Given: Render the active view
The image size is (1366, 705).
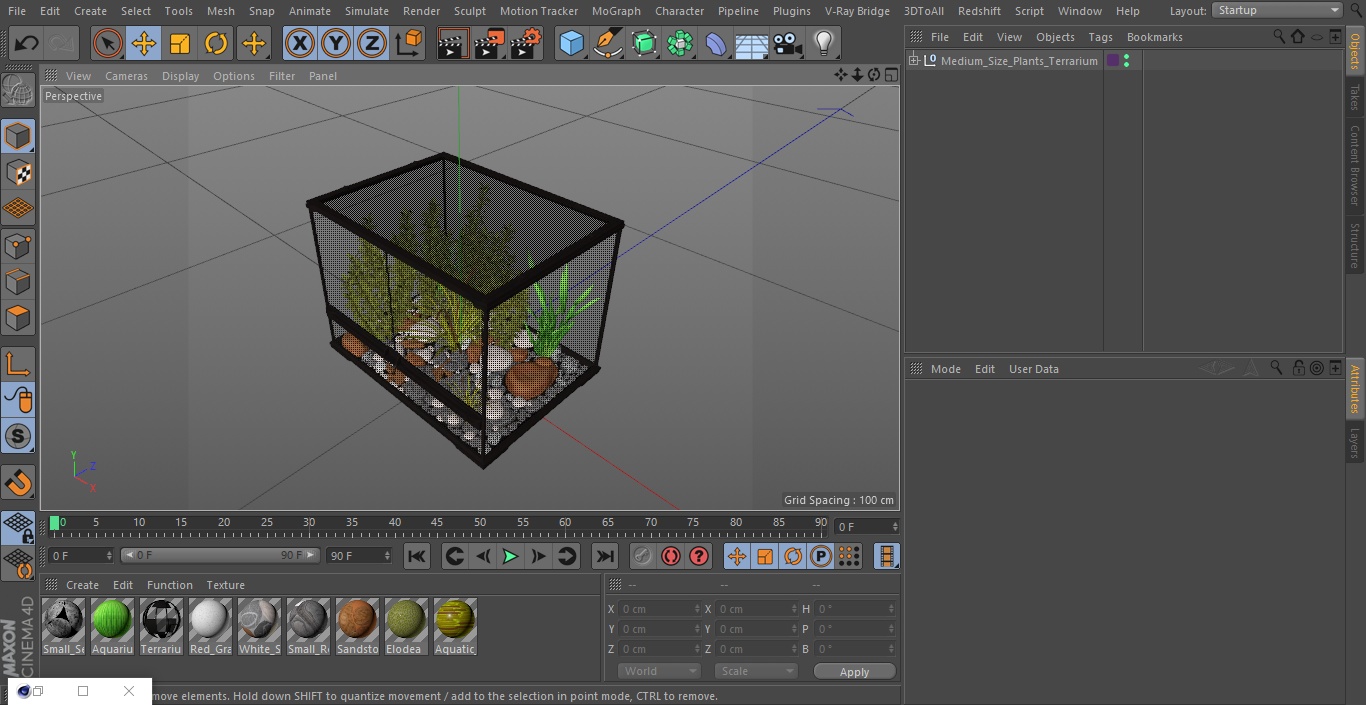Looking at the screenshot, I should 453,43.
